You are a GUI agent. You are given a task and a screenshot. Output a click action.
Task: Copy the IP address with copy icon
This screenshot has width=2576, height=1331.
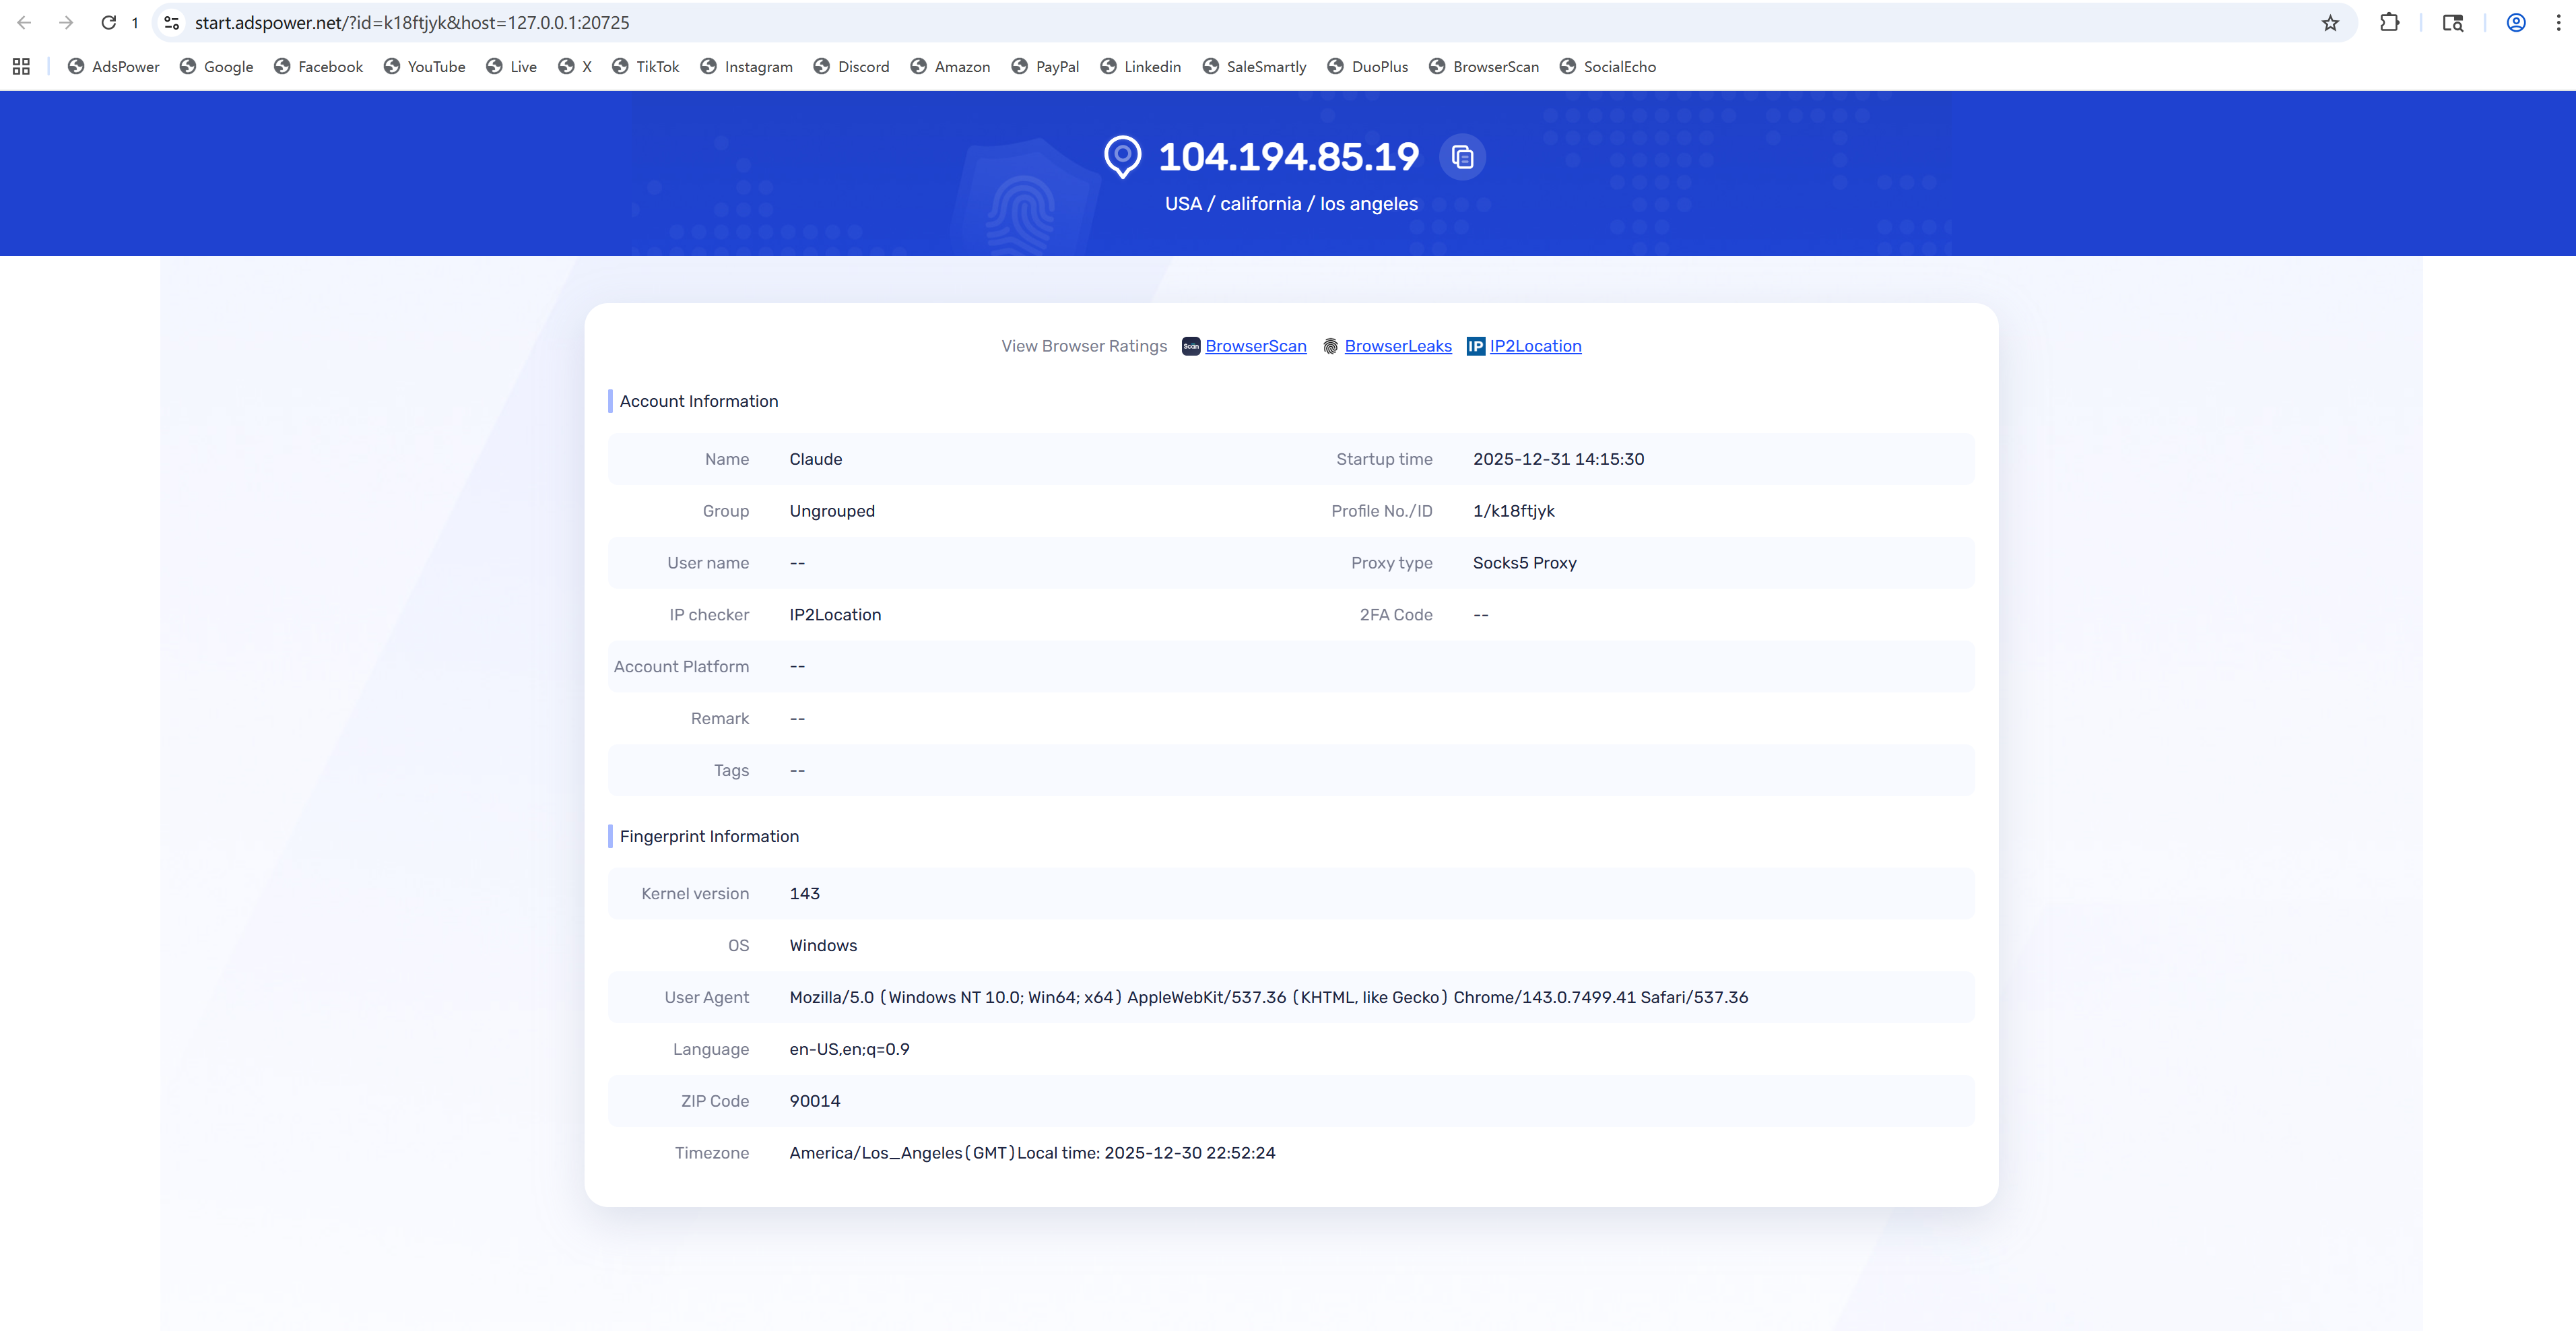(1462, 157)
